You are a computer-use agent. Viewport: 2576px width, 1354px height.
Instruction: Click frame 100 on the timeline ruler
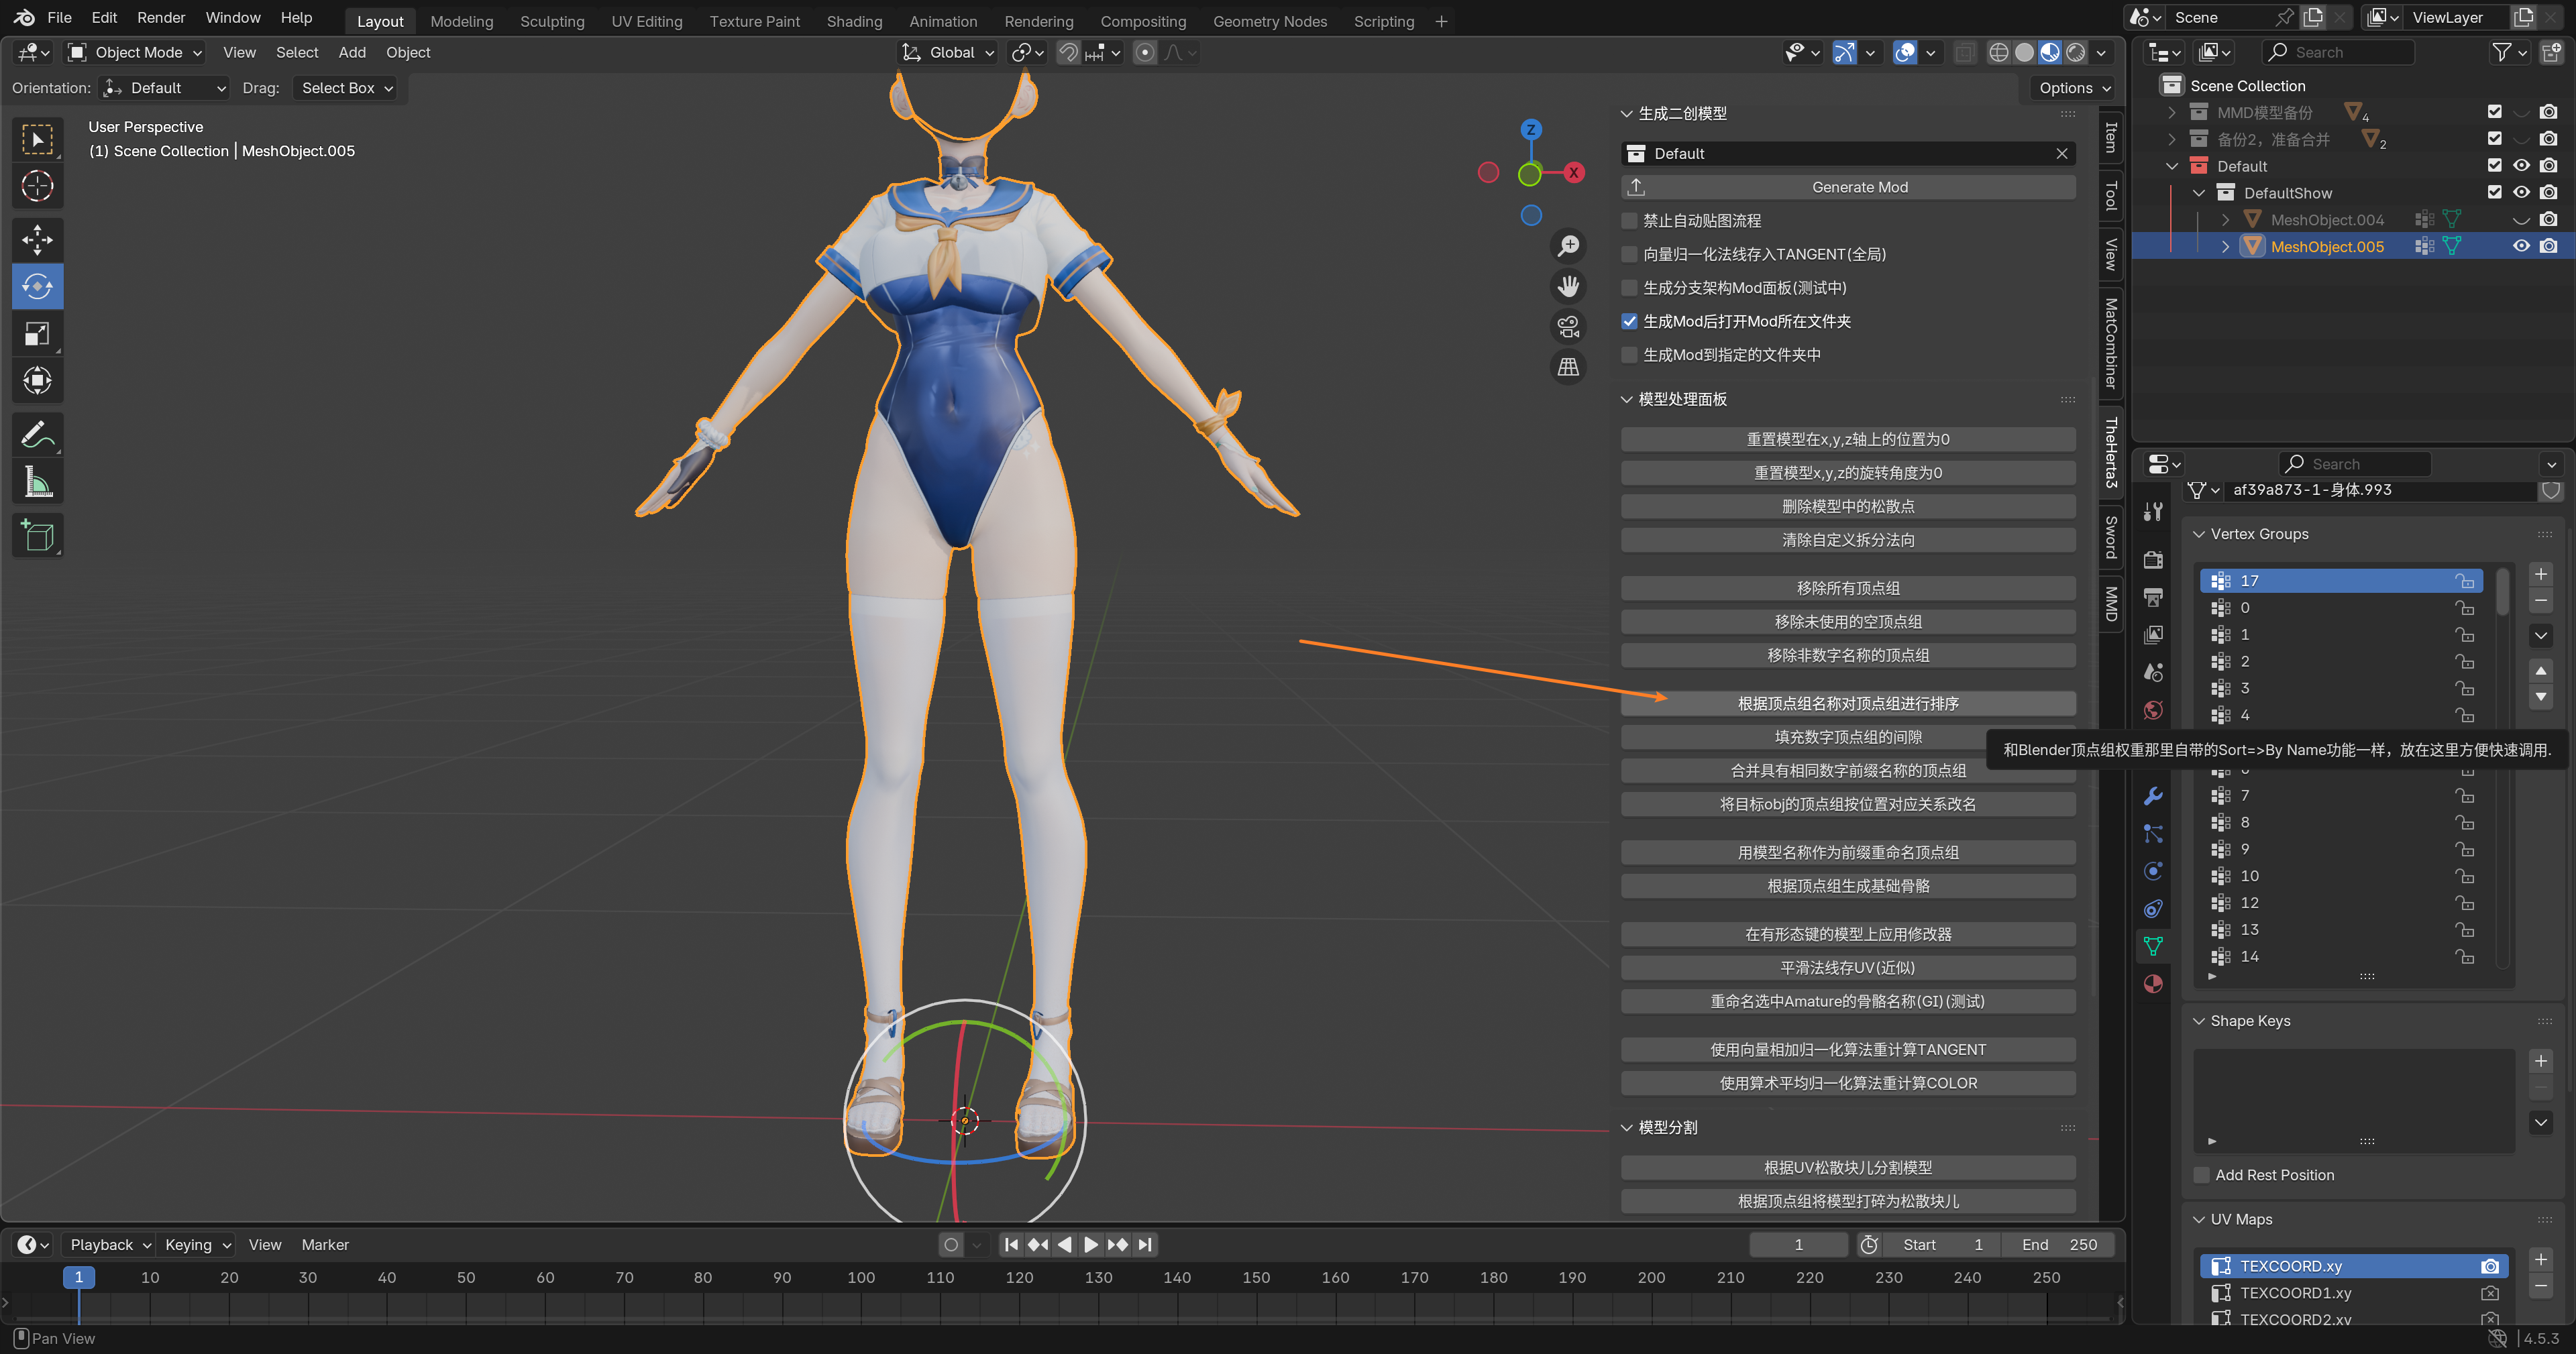point(861,1277)
